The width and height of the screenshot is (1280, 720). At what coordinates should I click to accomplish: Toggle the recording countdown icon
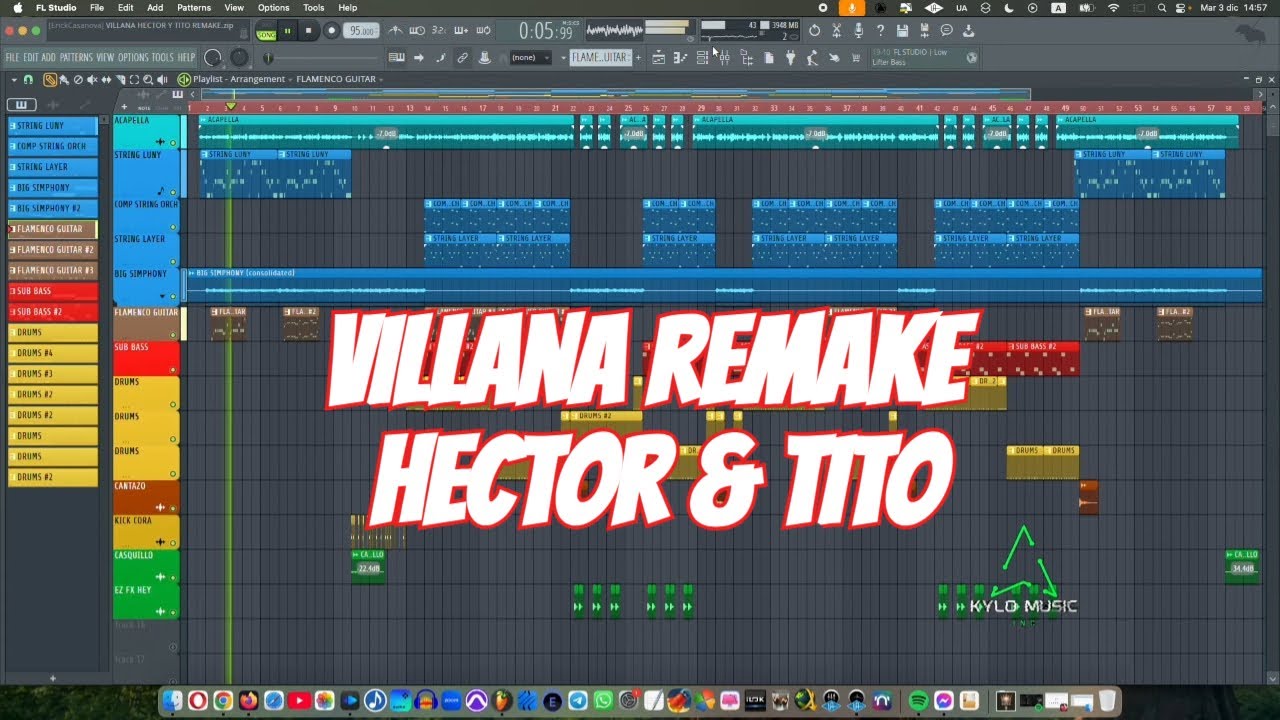(x=439, y=30)
